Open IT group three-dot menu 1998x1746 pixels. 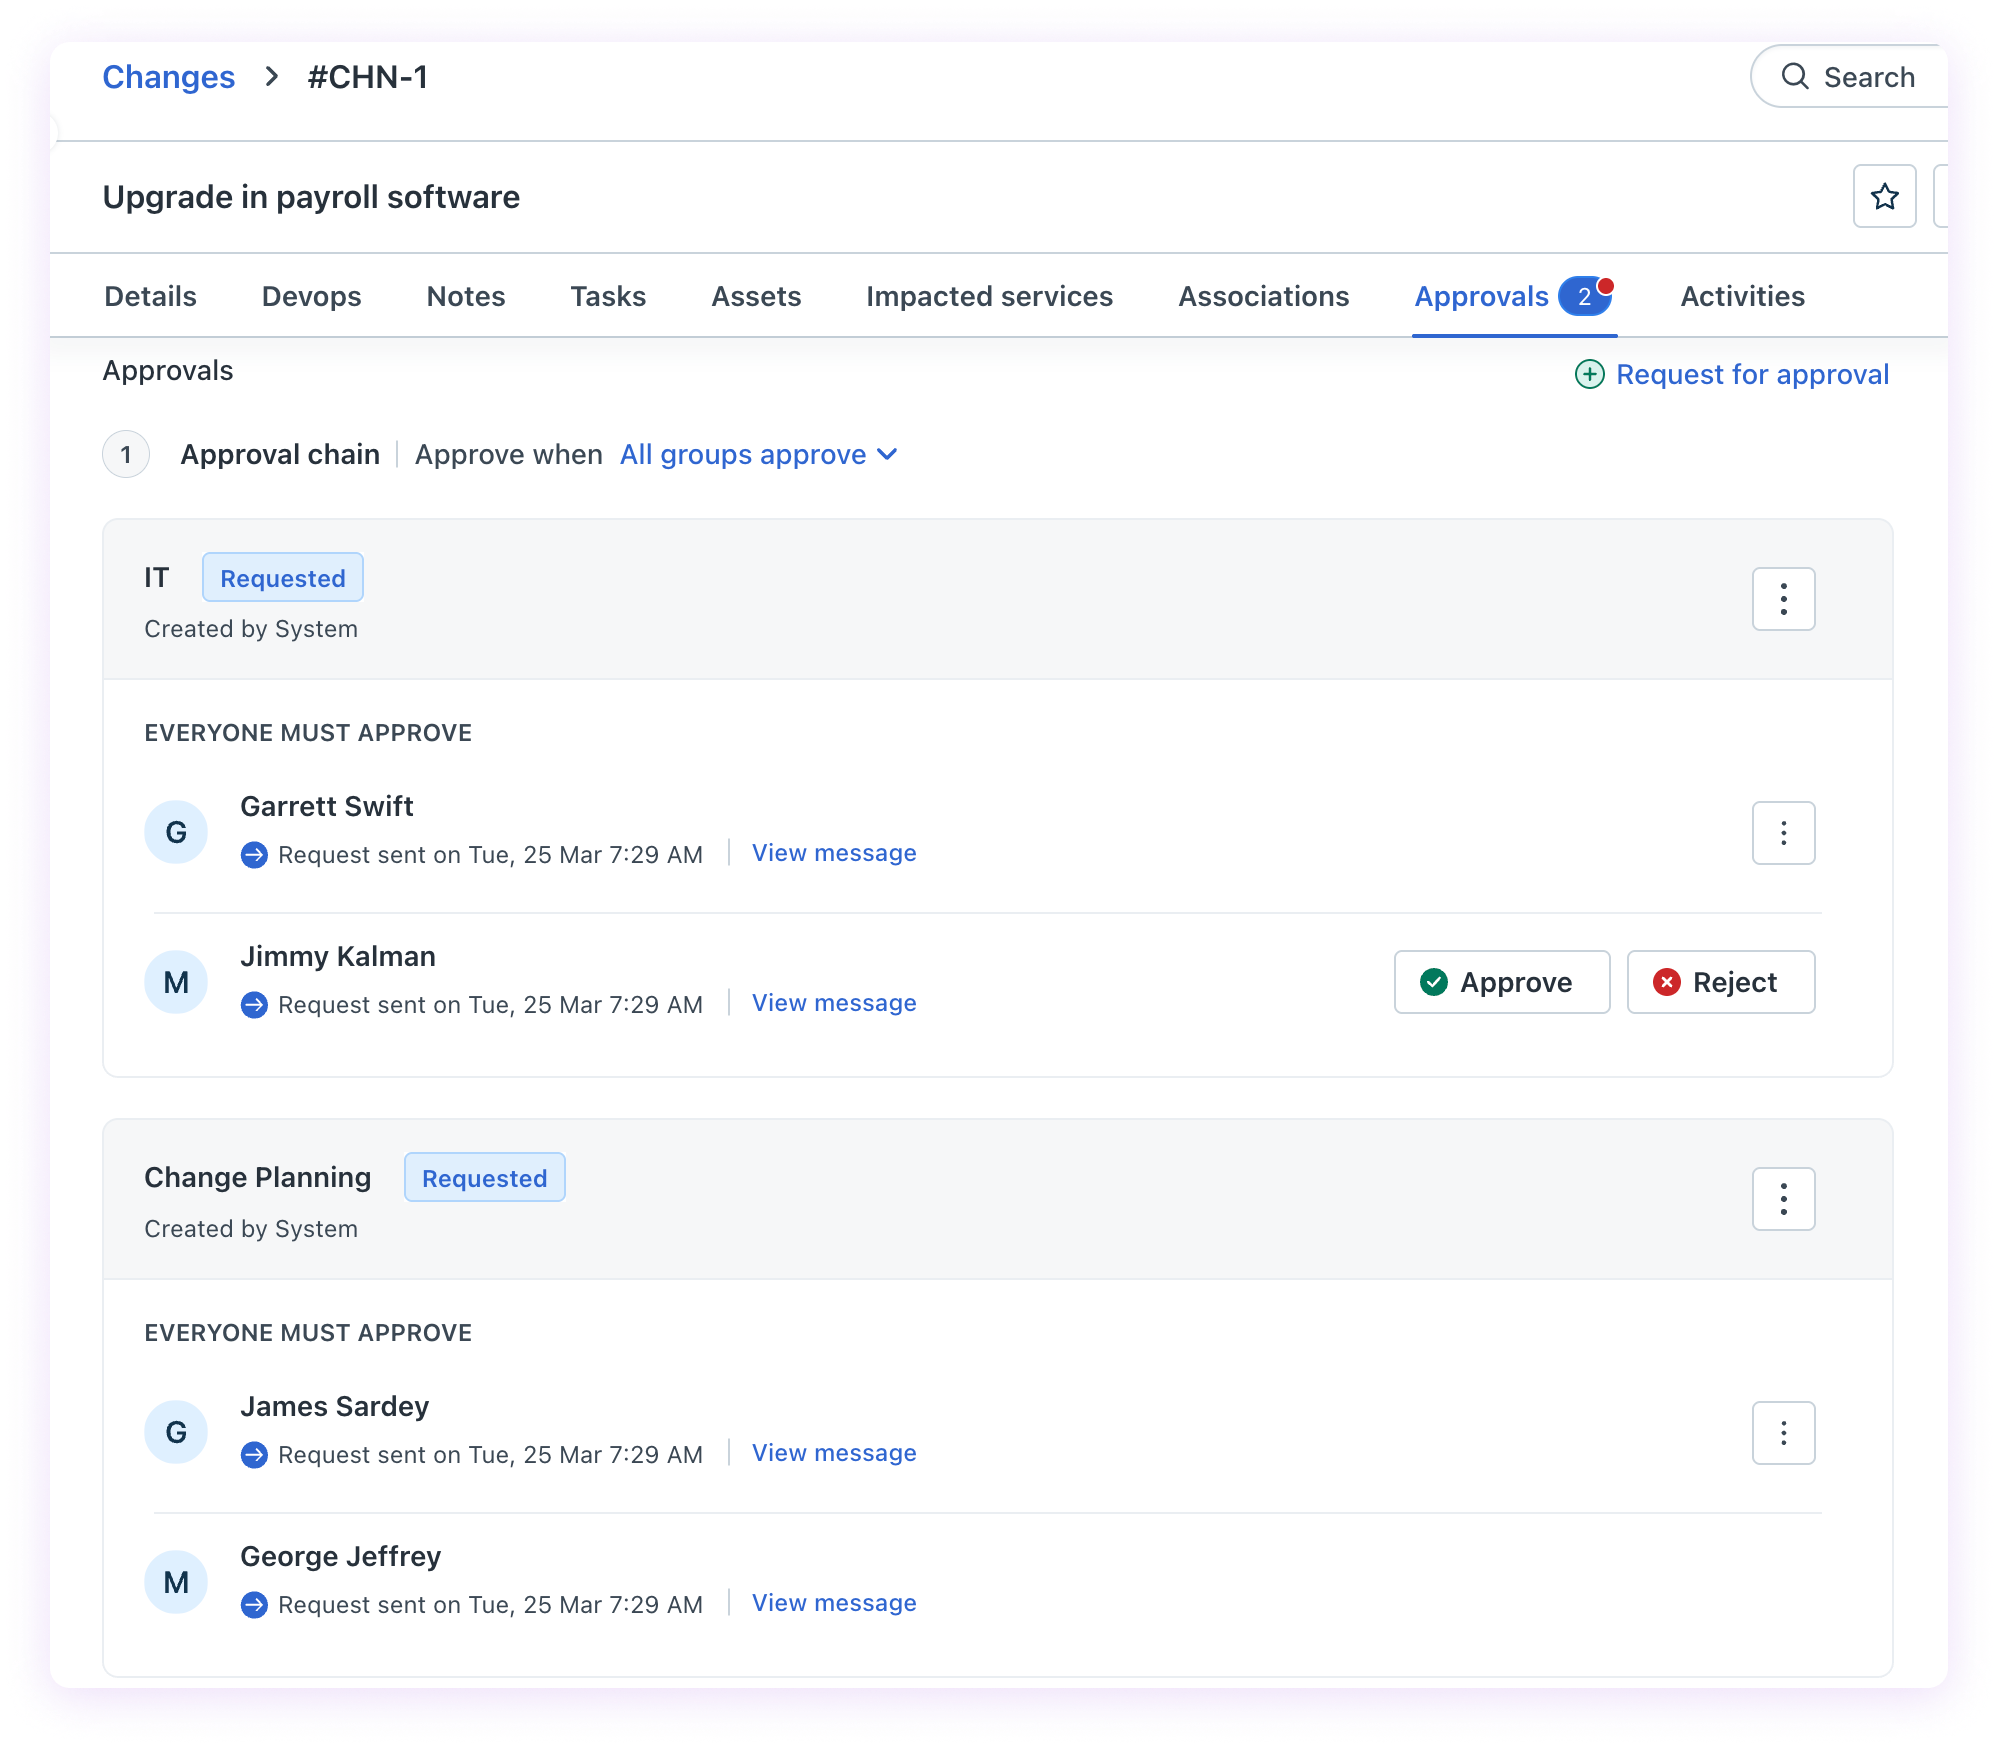[1783, 599]
